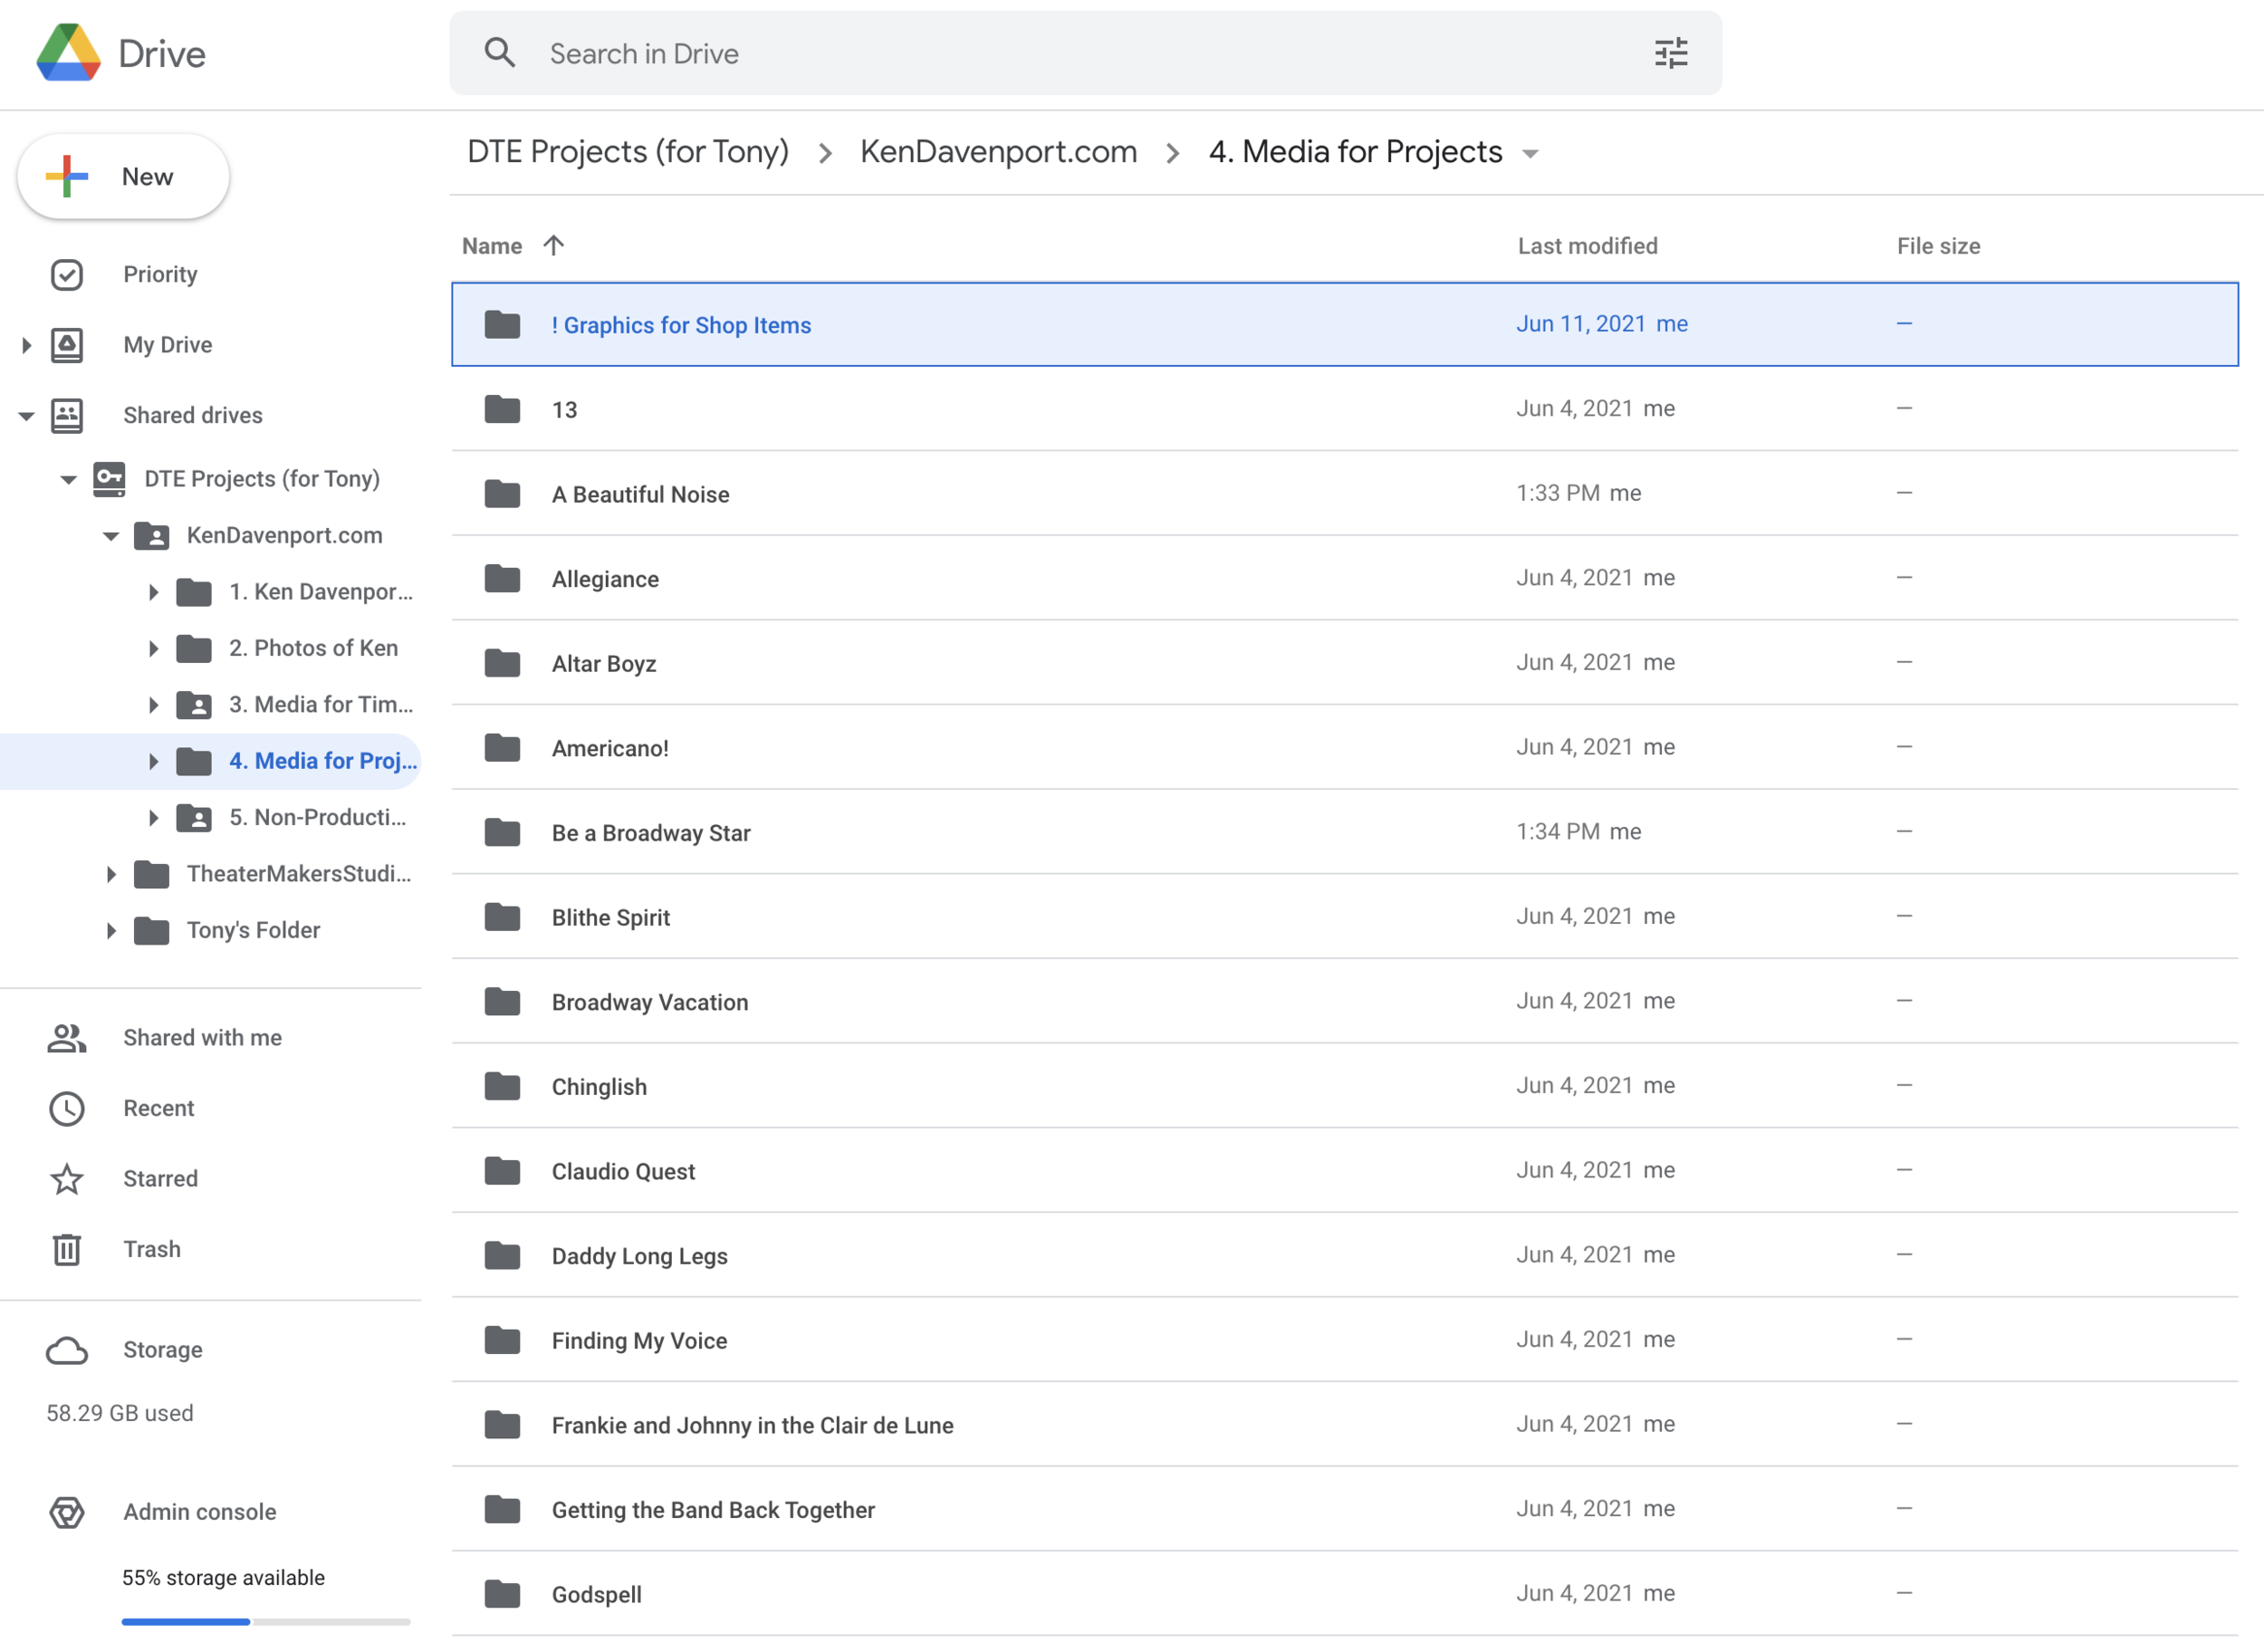Click the Search in Drive field
The width and height of the screenshot is (2264, 1652).
coord(1085,53)
